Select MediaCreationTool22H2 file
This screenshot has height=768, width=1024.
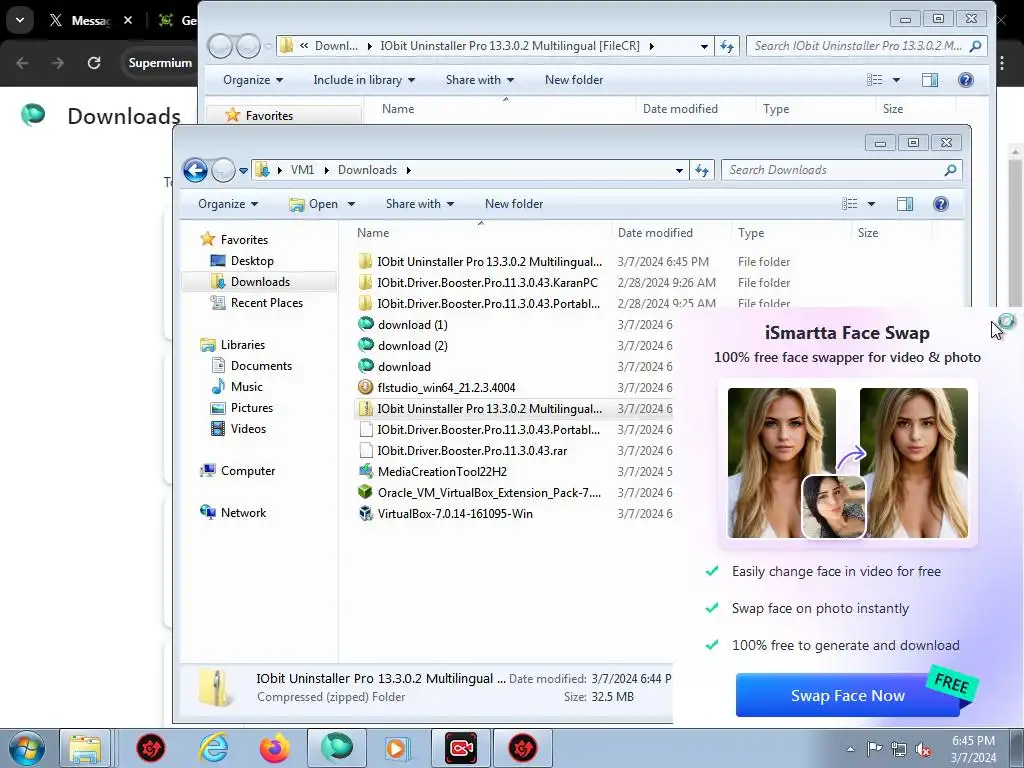click(442, 472)
